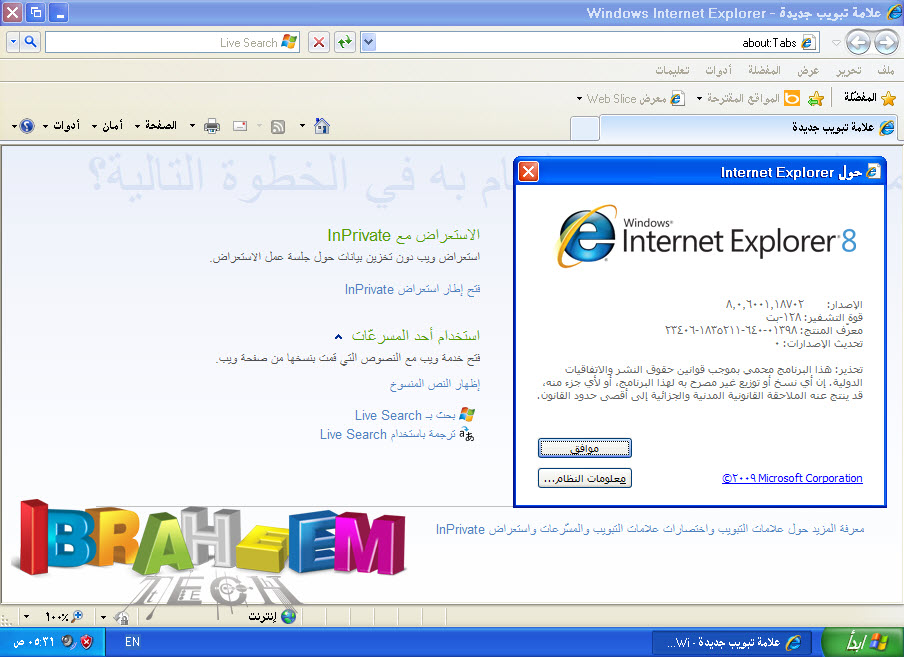Viewport: 904px width, 657px height.
Task: Click the استخدام أحد المسرعات heading
Action: pyautogui.click(x=415, y=335)
